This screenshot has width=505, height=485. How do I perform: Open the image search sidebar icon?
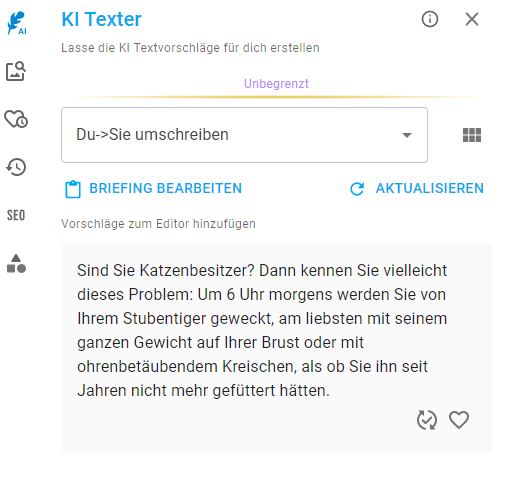(16, 71)
